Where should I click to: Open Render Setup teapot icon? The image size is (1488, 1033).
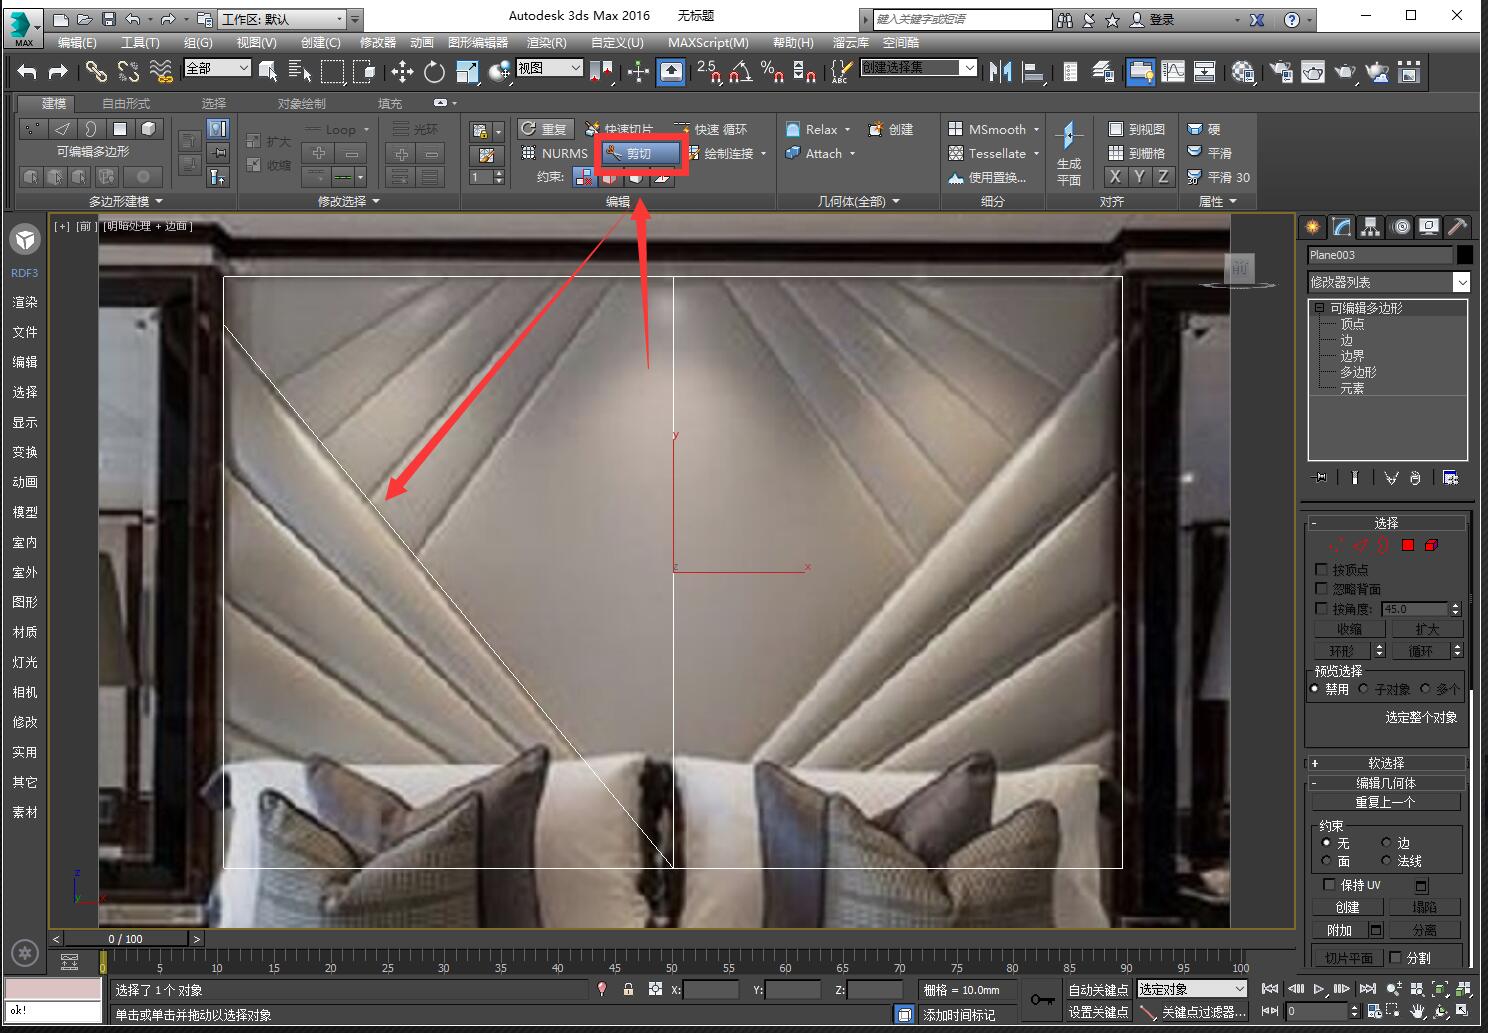click(1281, 71)
